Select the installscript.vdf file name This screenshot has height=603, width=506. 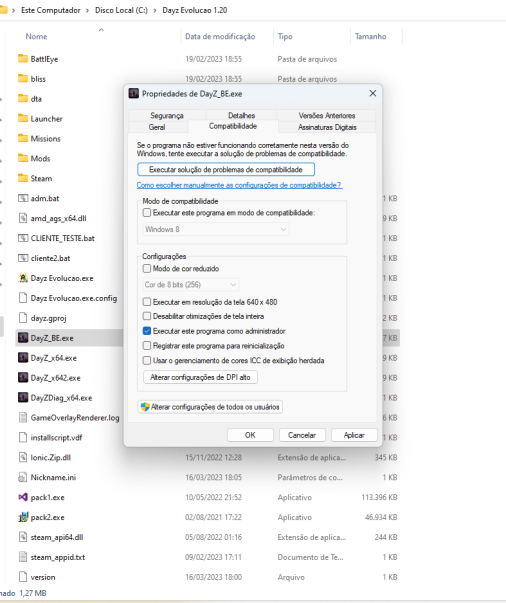click(x=57, y=437)
